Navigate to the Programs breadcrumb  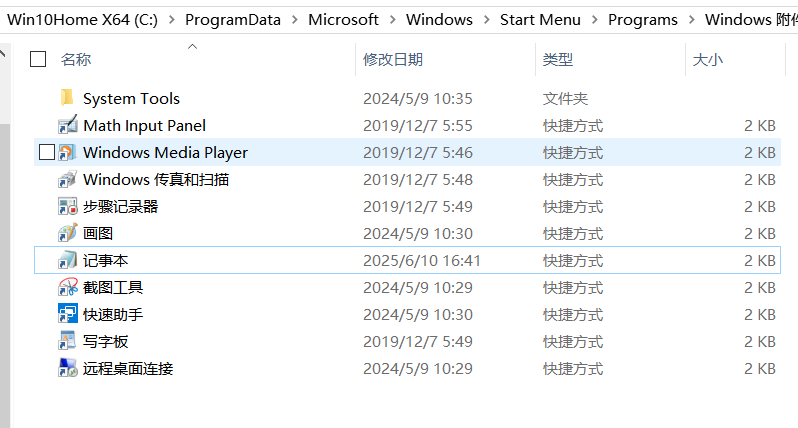click(643, 20)
